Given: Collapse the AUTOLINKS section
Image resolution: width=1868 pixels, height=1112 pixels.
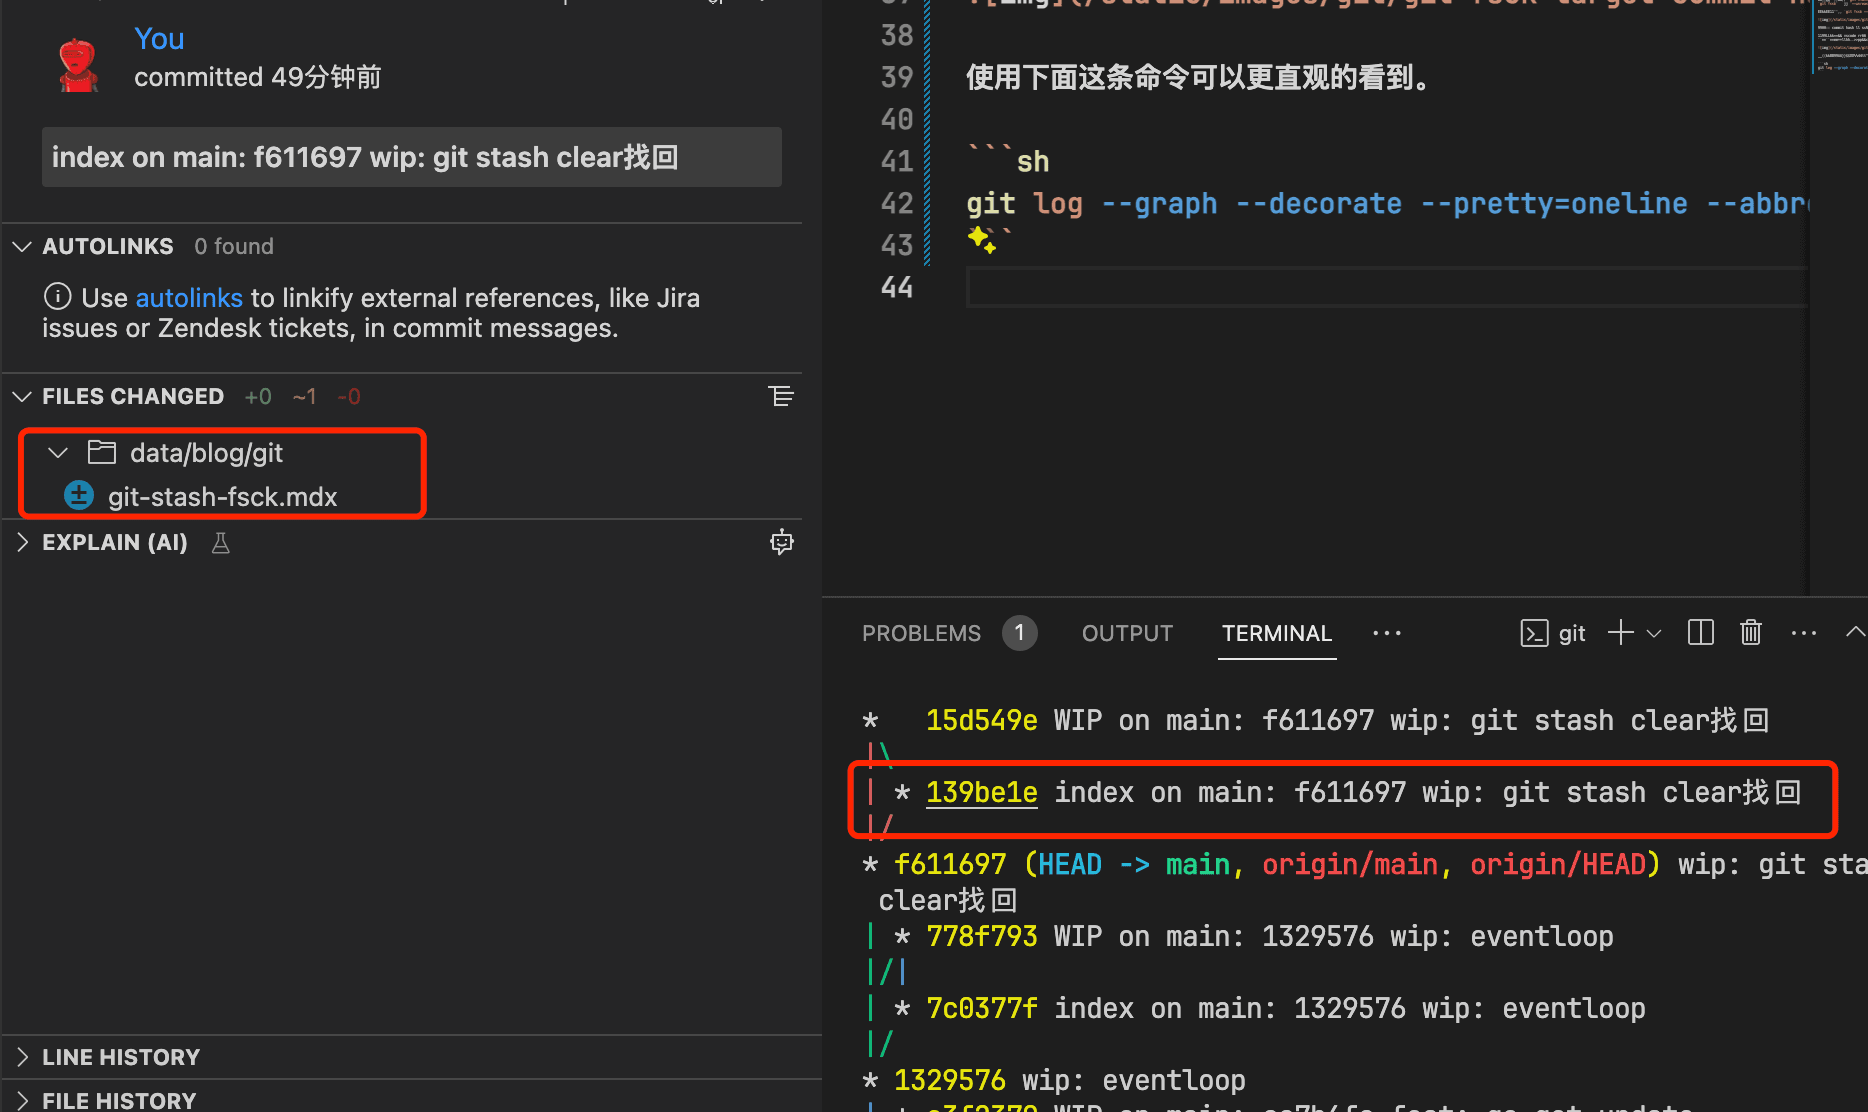Looking at the screenshot, I should pos(22,246).
